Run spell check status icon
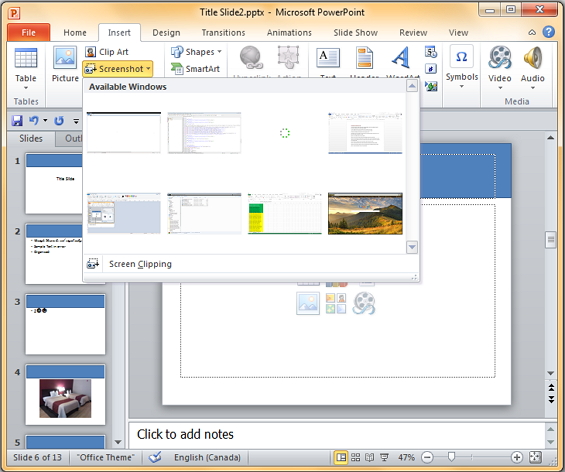This screenshot has height=472, width=565. coord(156,457)
